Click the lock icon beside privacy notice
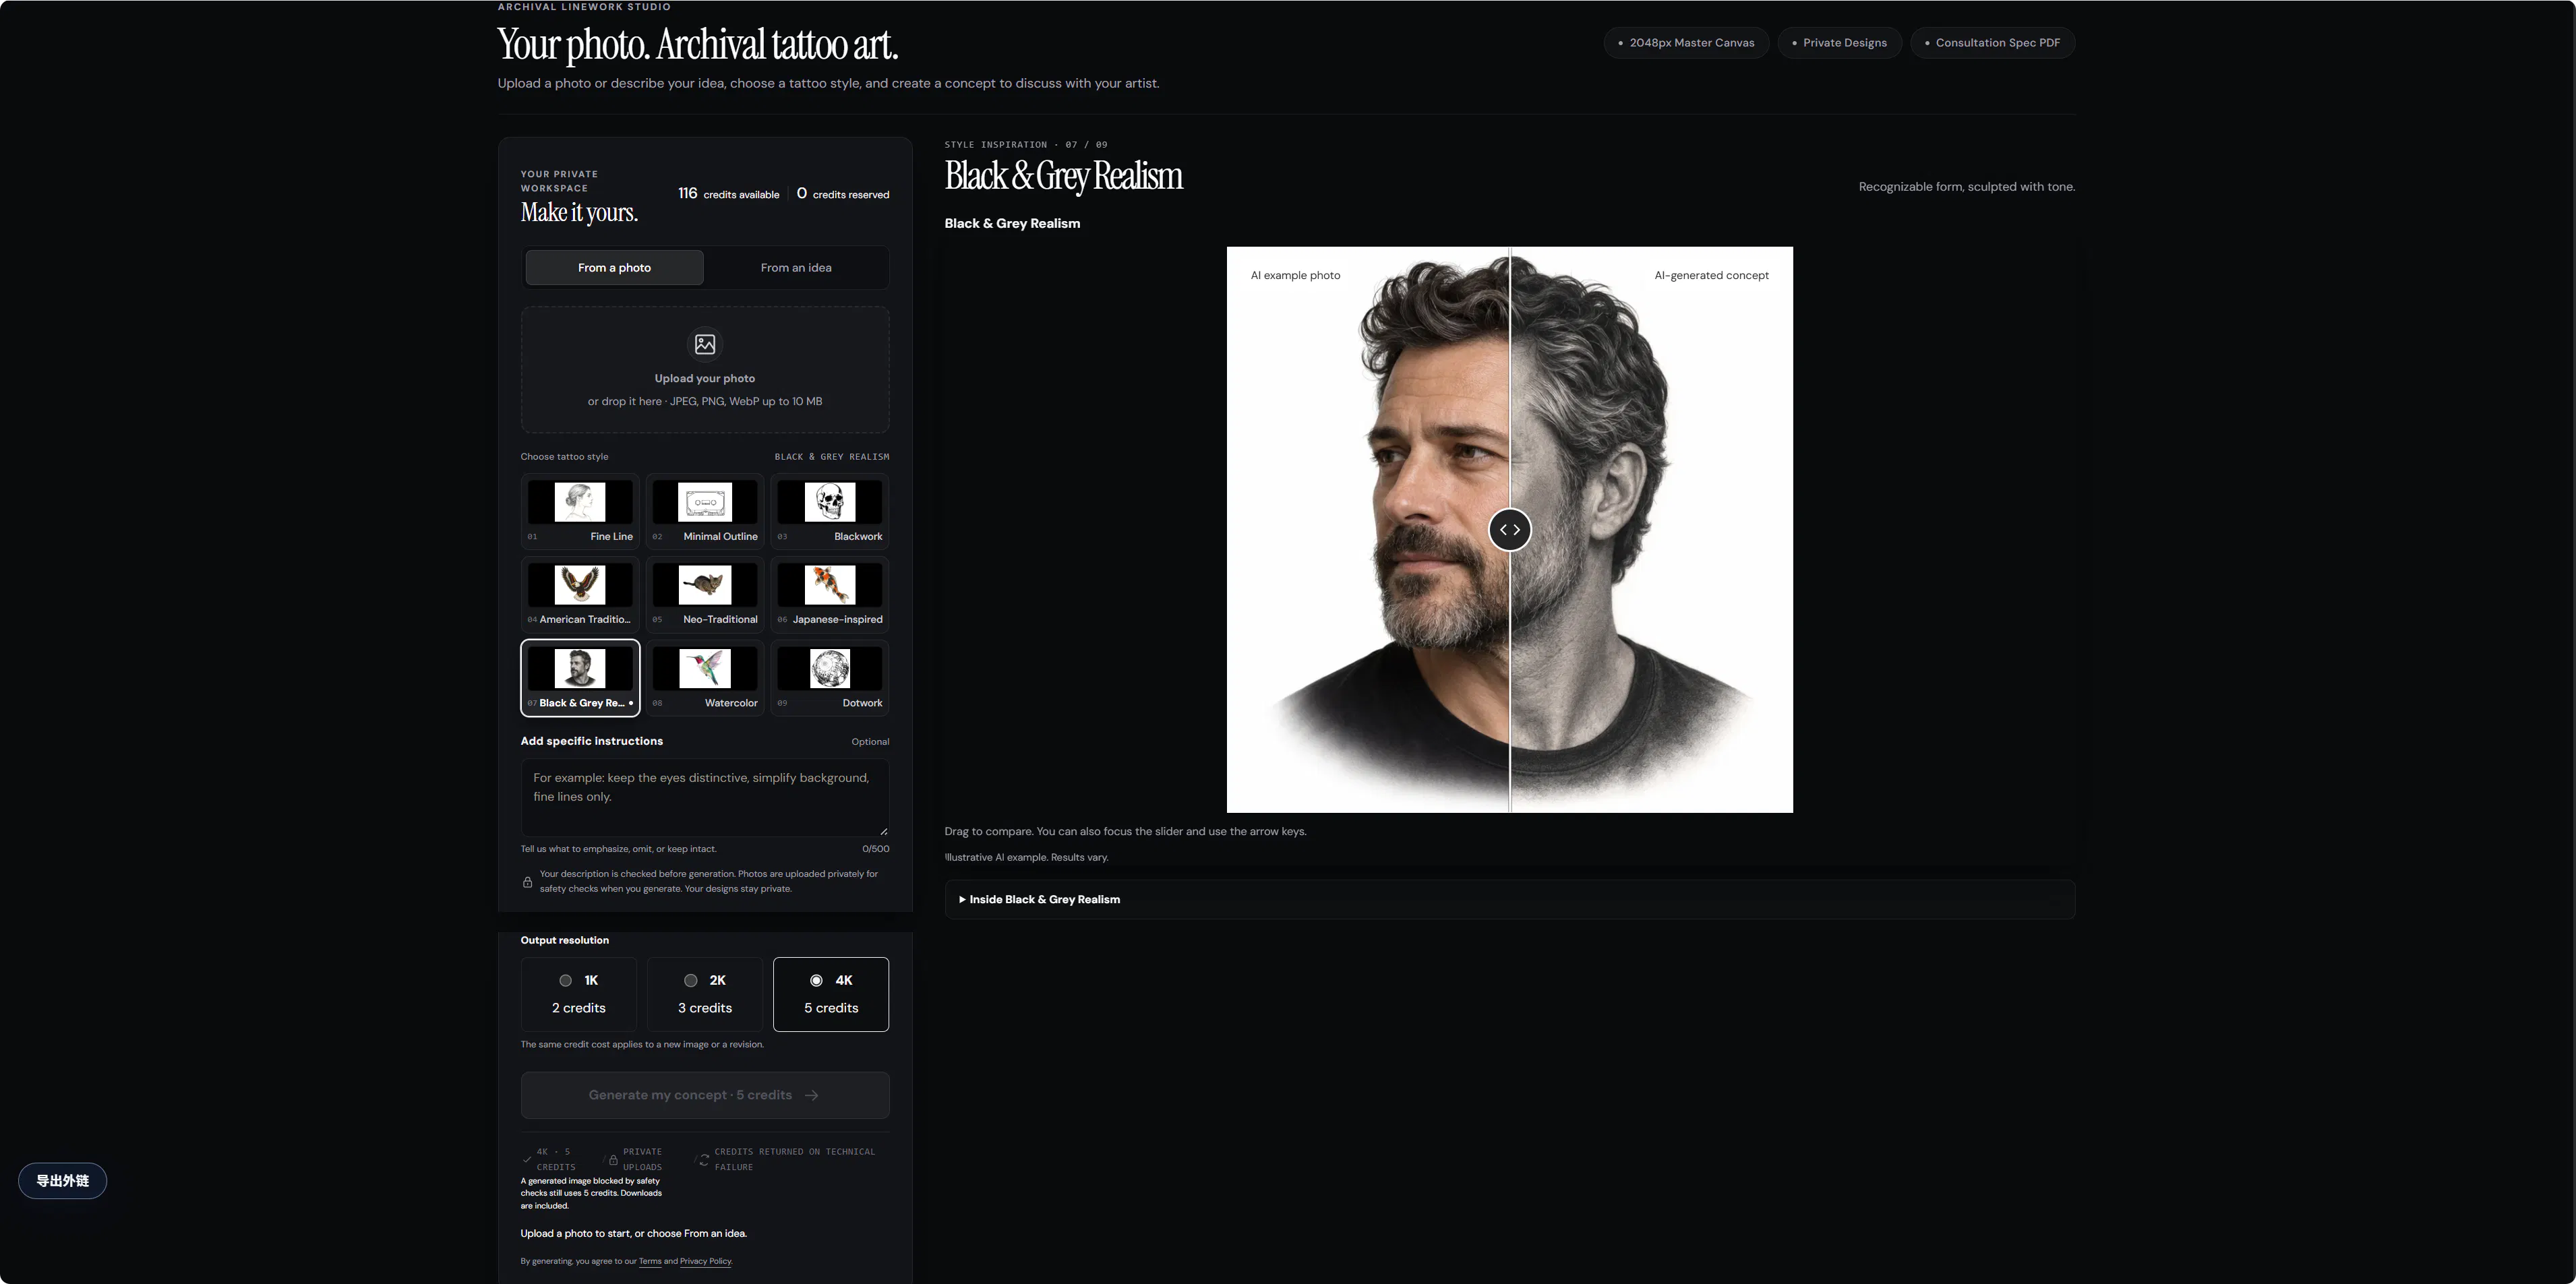This screenshot has width=2576, height=1284. click(x=527, y=882)
